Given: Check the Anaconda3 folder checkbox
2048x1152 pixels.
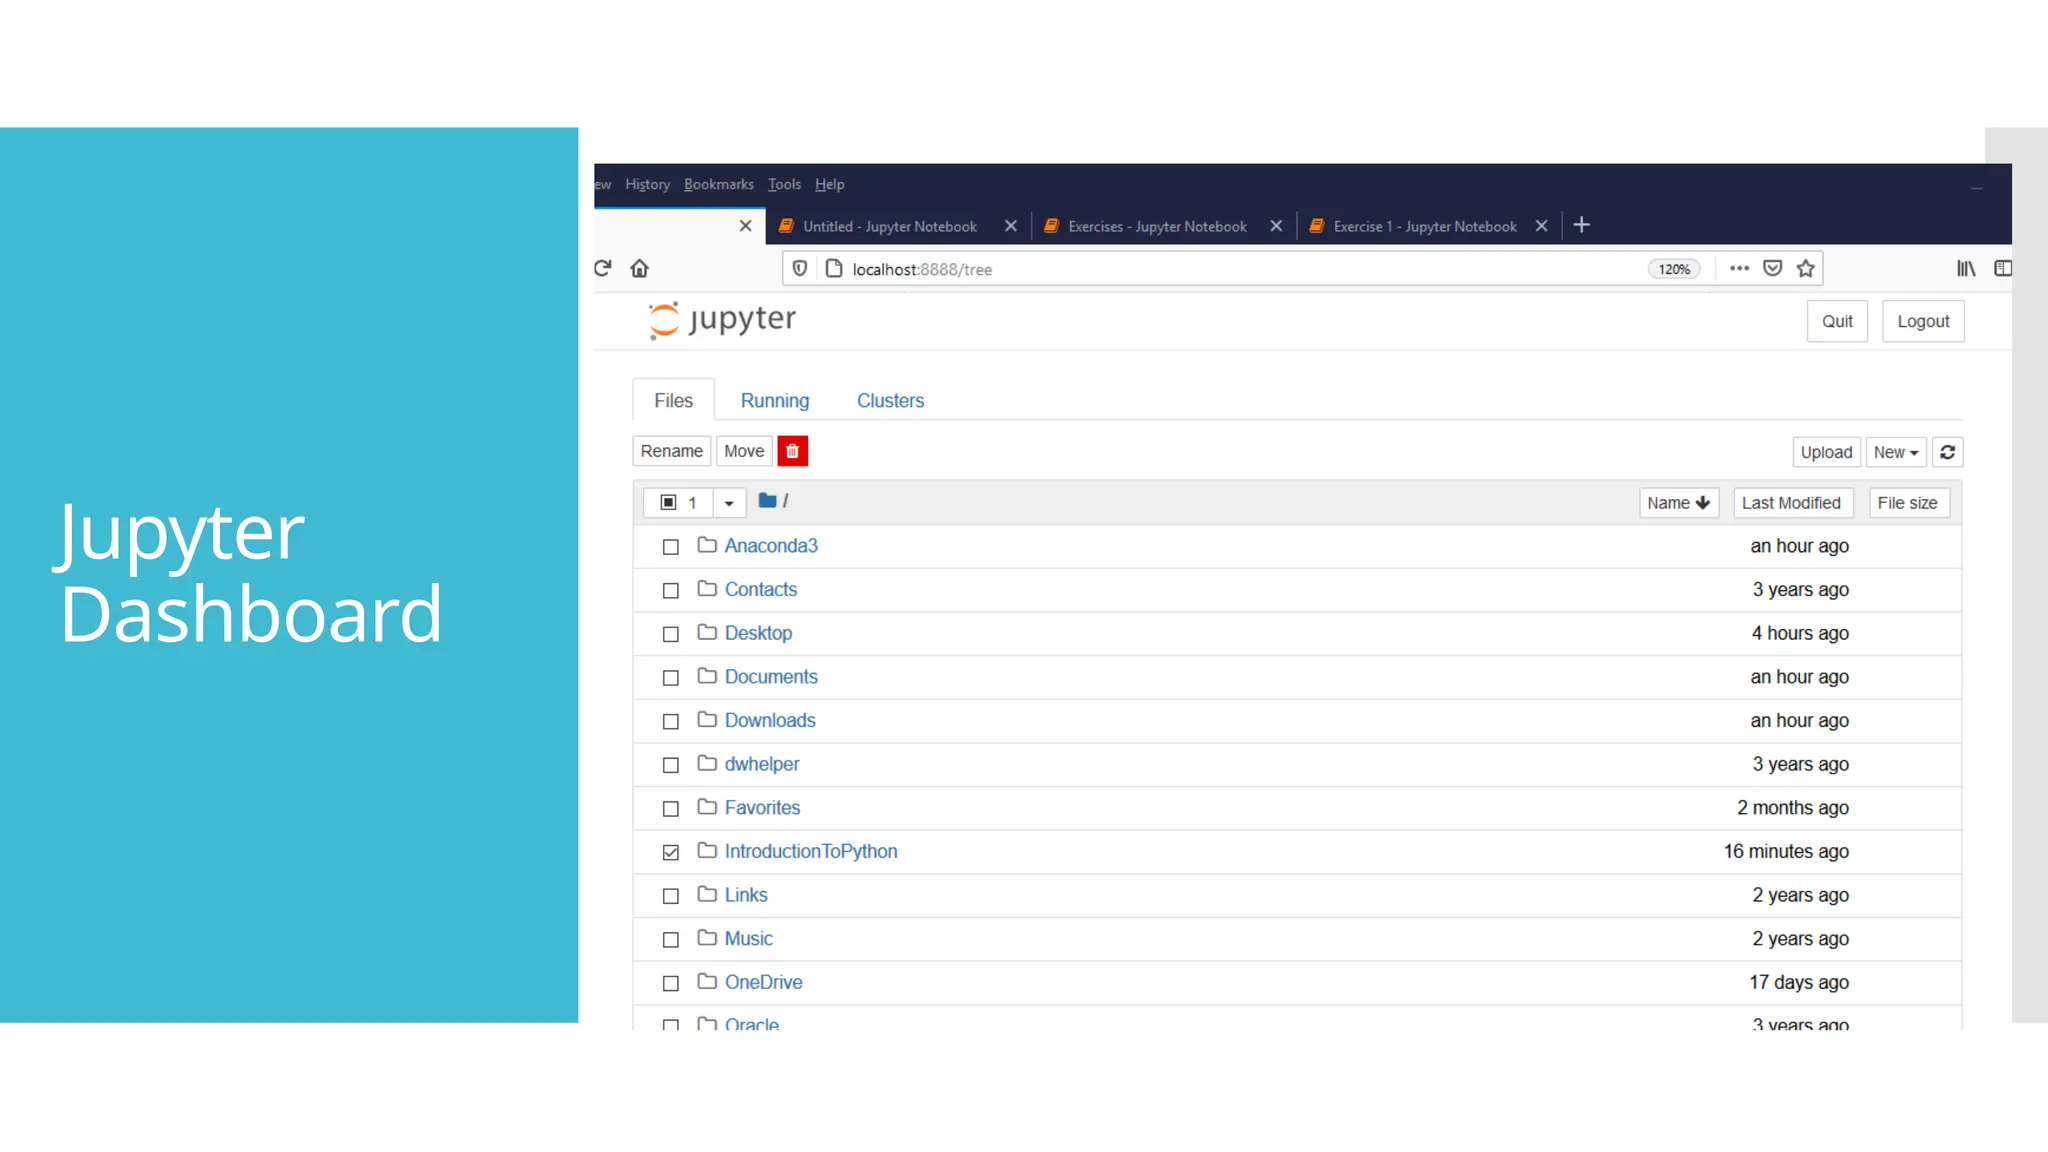Looking at the screenshot, I should coord(671,547).
